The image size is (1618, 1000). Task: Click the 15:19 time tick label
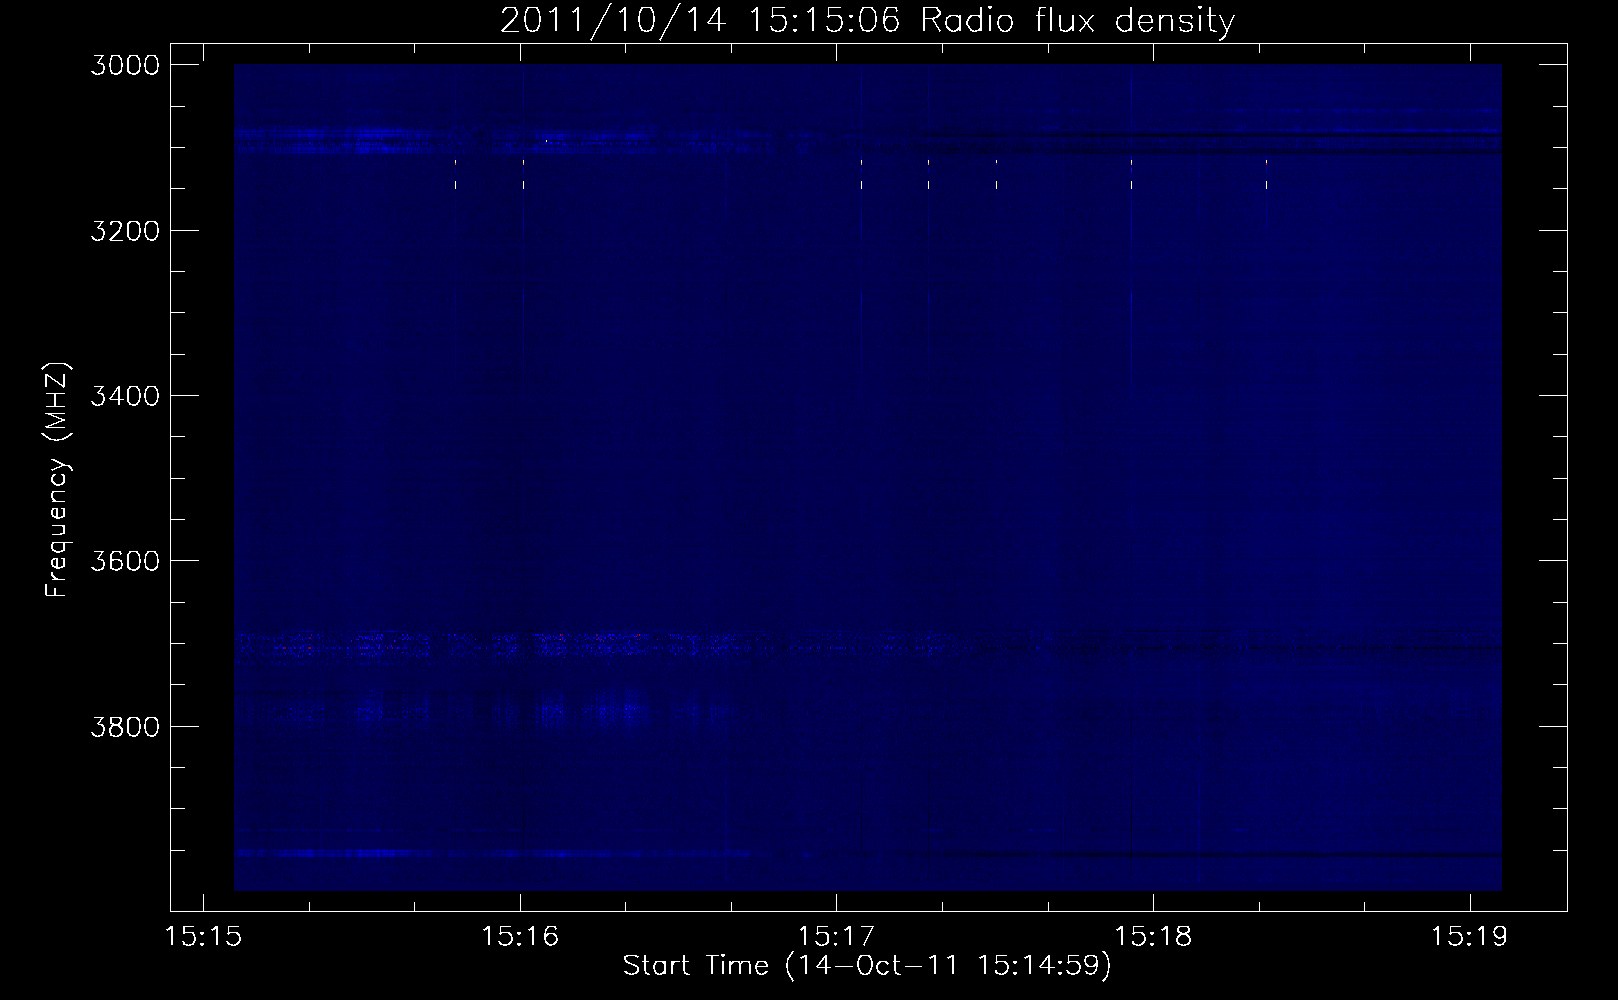coord(1470,938)
